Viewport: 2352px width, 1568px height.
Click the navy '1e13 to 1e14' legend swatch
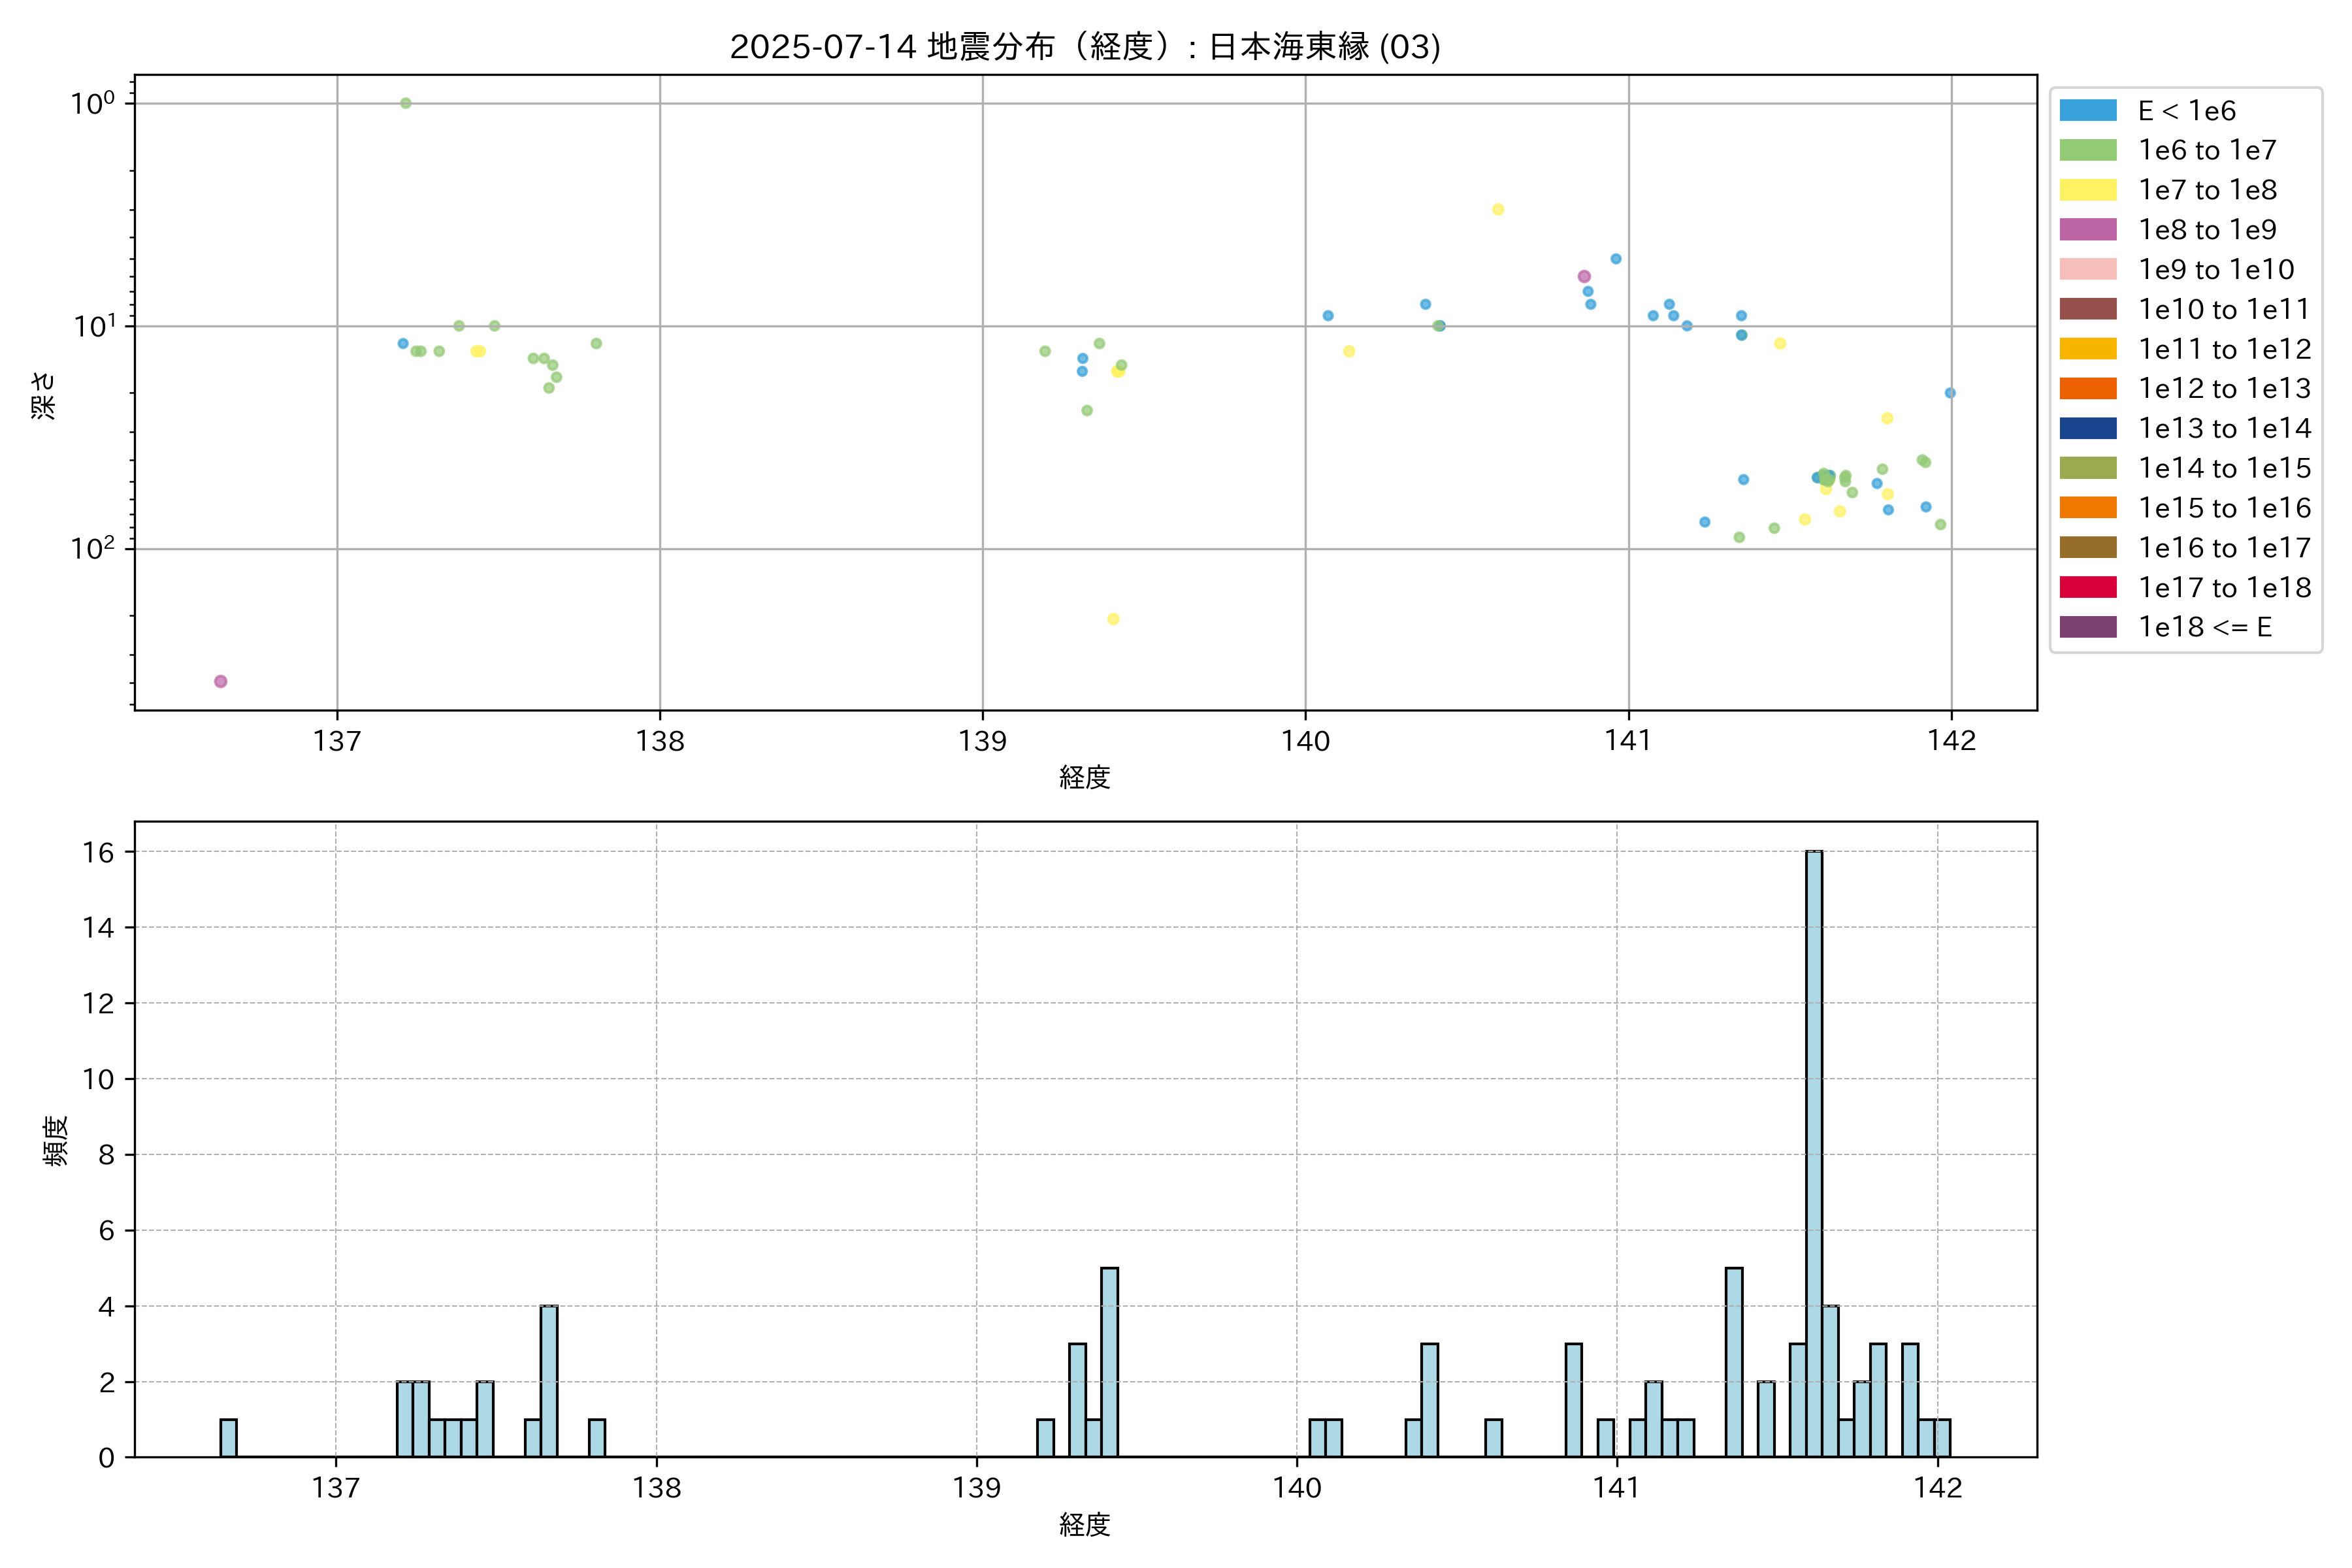2088,428
